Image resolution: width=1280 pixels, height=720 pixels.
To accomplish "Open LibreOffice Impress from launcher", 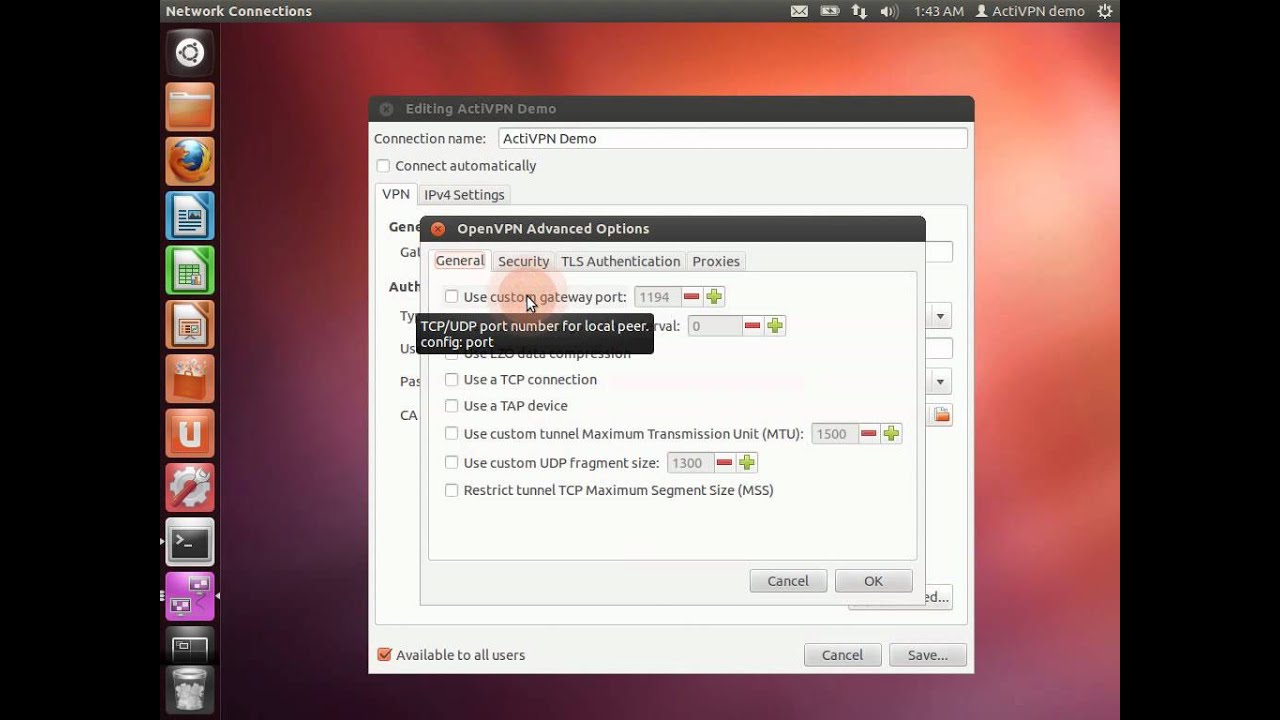I will [189, 324].
